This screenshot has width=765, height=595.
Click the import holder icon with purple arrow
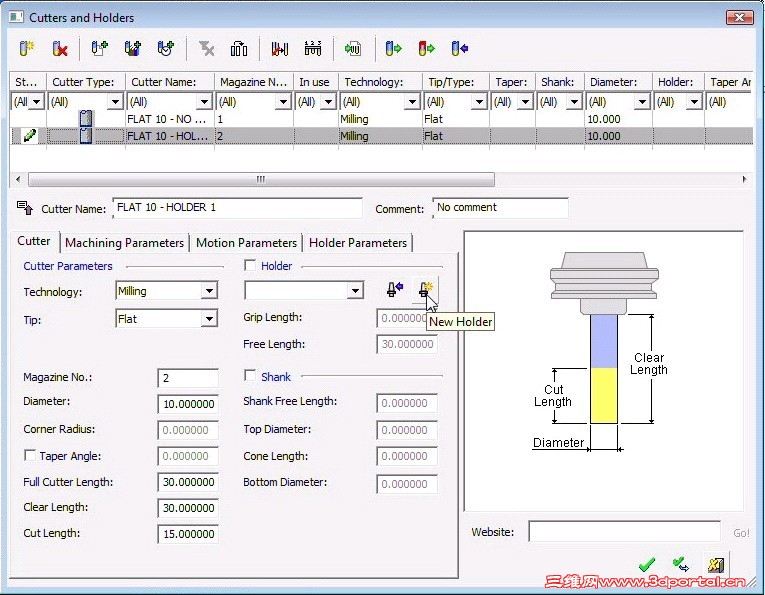(394, 289)
